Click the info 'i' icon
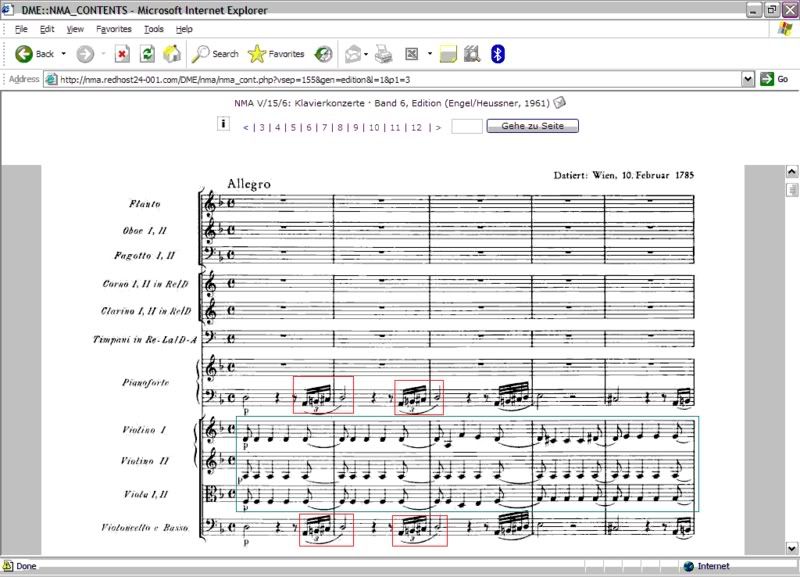 pyautogui.click(x=223, y=124)
